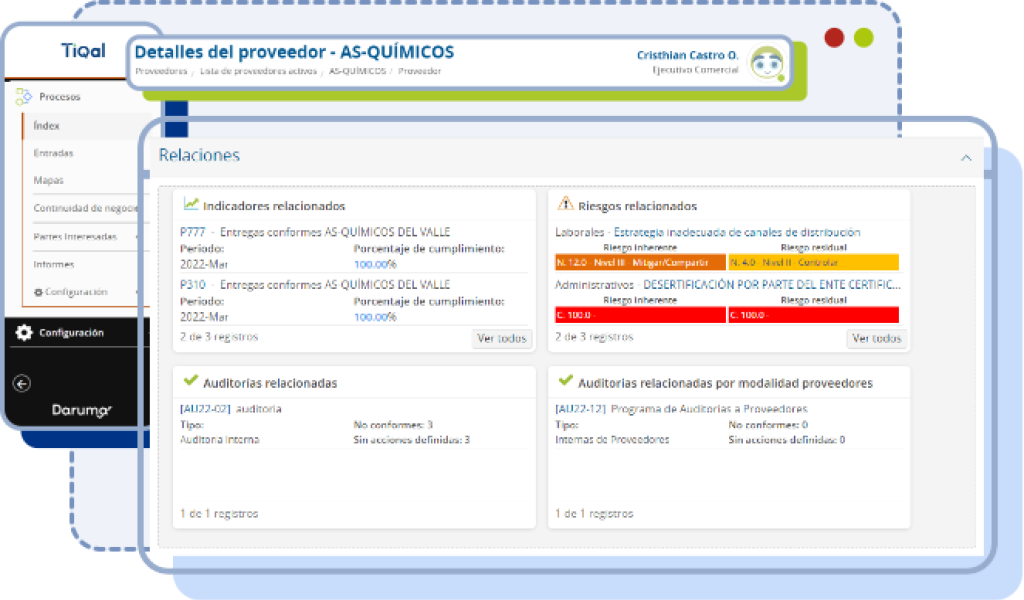Image resolution: width=1024 pixels, height=600 pixels.
Task: Click 'Internas de Proveedores' audit type text
Action: click(612, 440)
